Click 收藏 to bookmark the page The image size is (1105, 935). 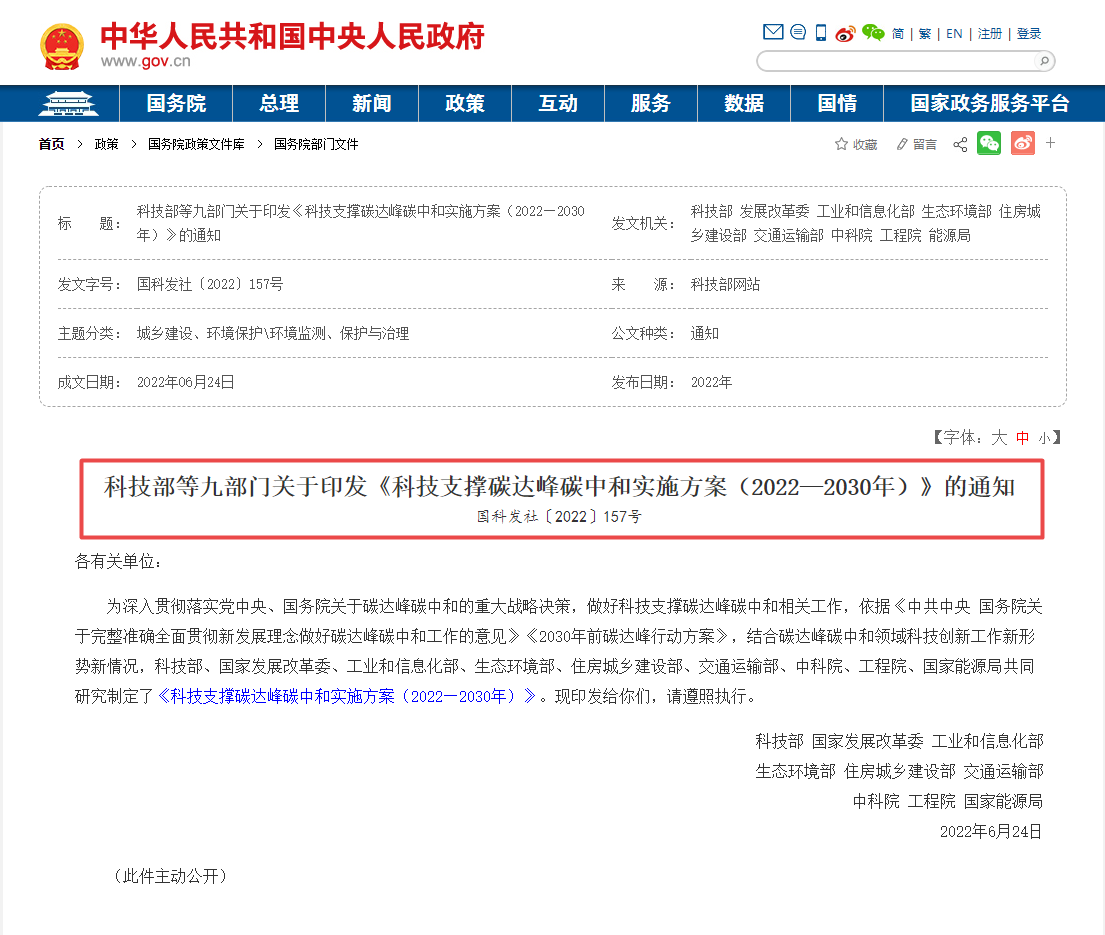coord(856,145)
